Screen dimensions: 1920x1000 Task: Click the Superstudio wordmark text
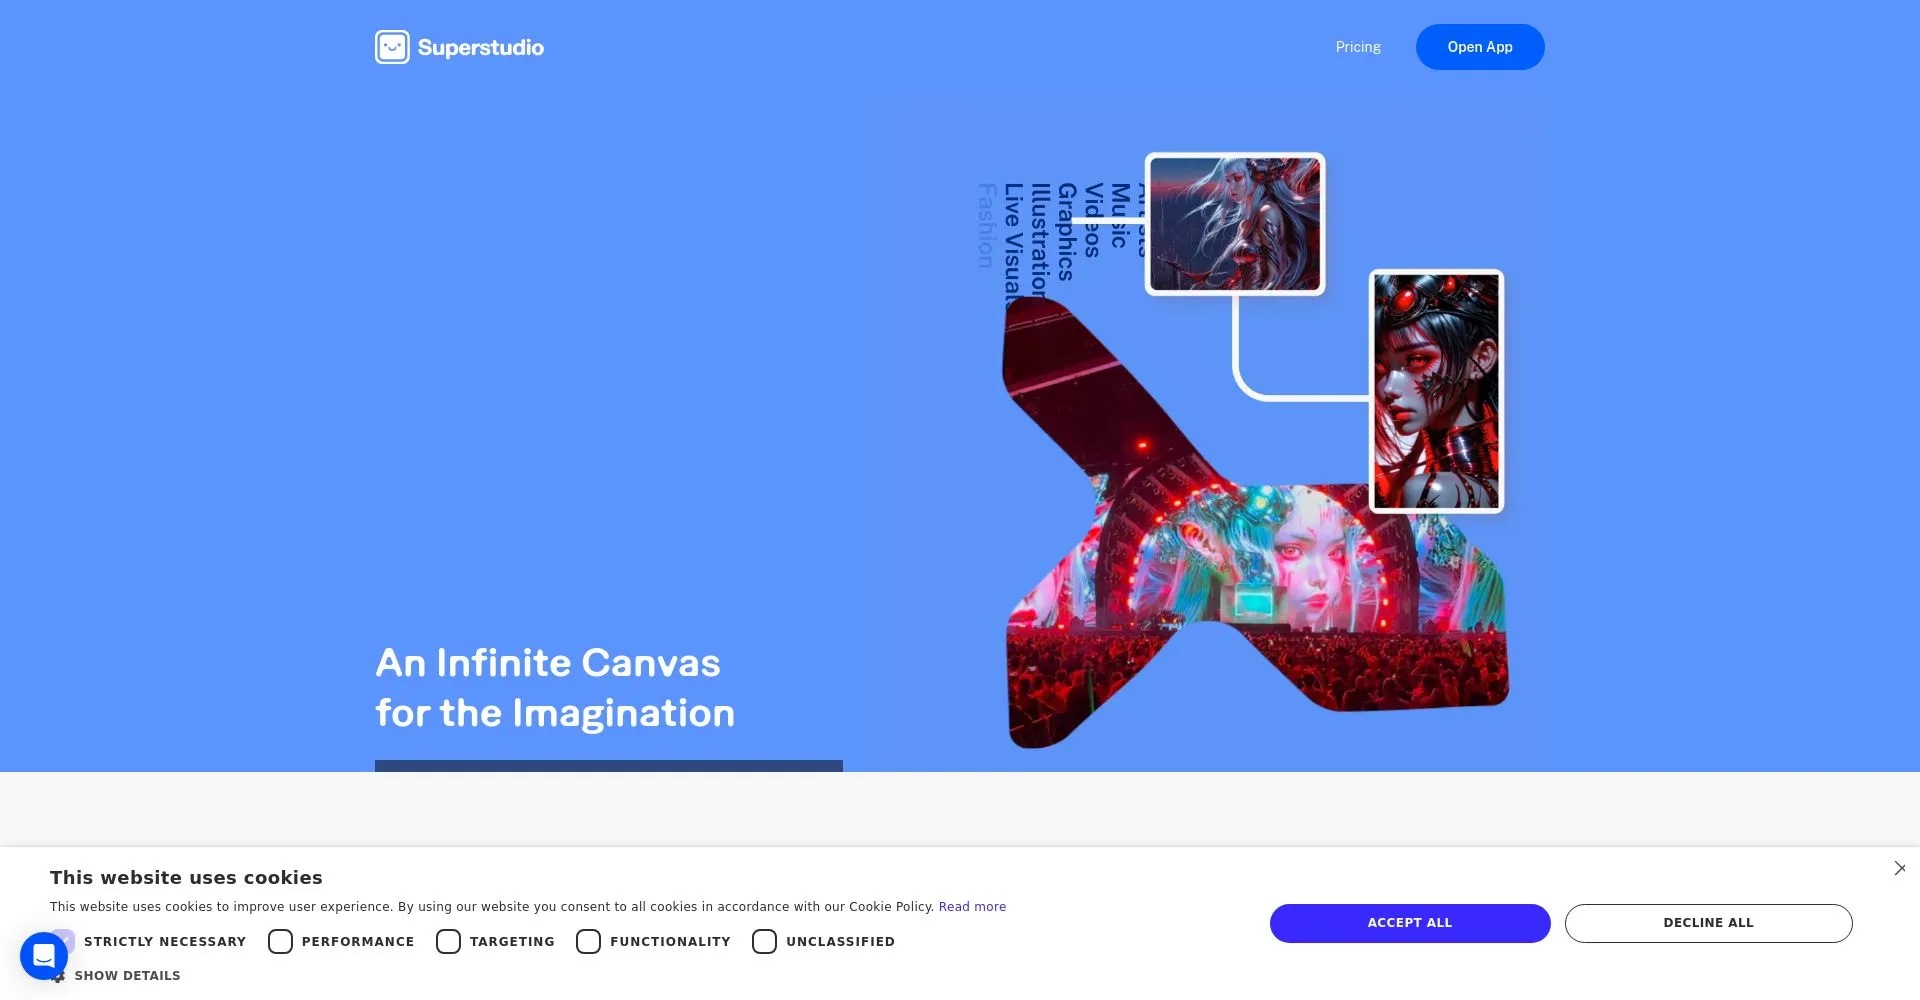click(481, 47)
